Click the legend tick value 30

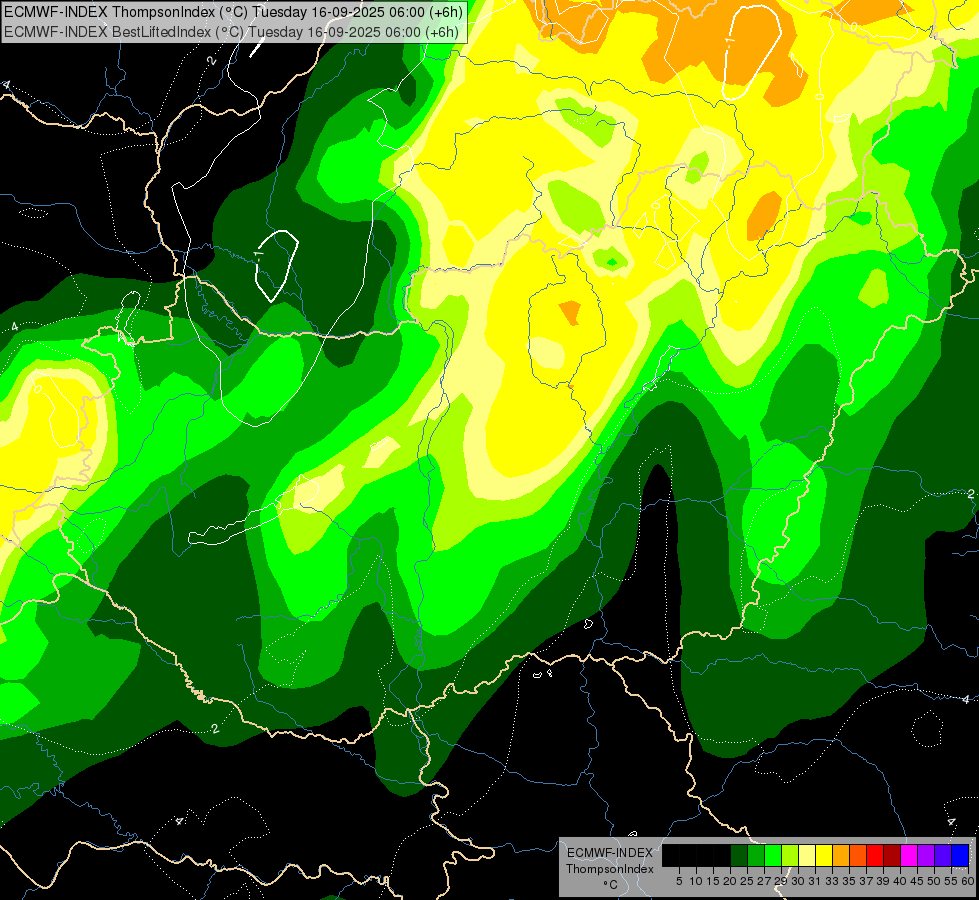pos(798,881)
